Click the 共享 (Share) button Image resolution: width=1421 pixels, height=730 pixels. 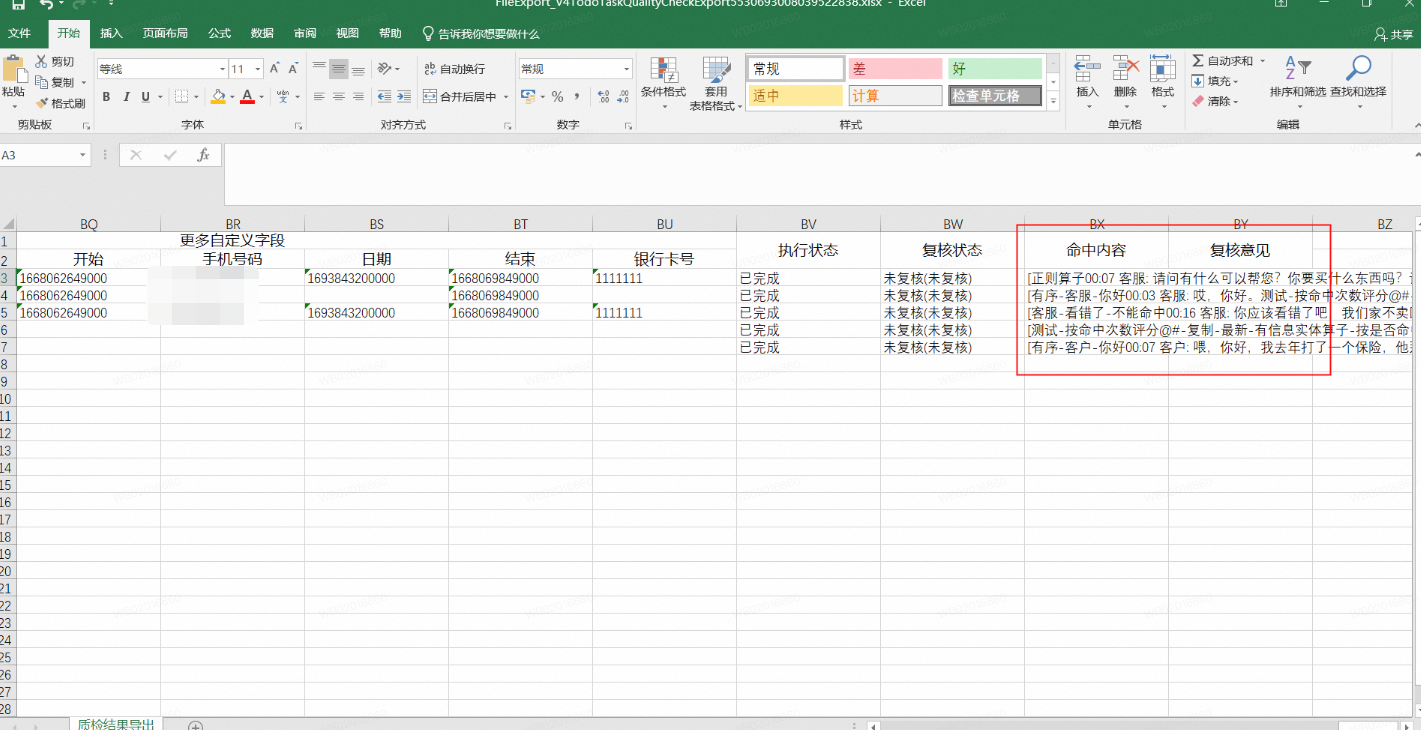[x=1393, y=34]
